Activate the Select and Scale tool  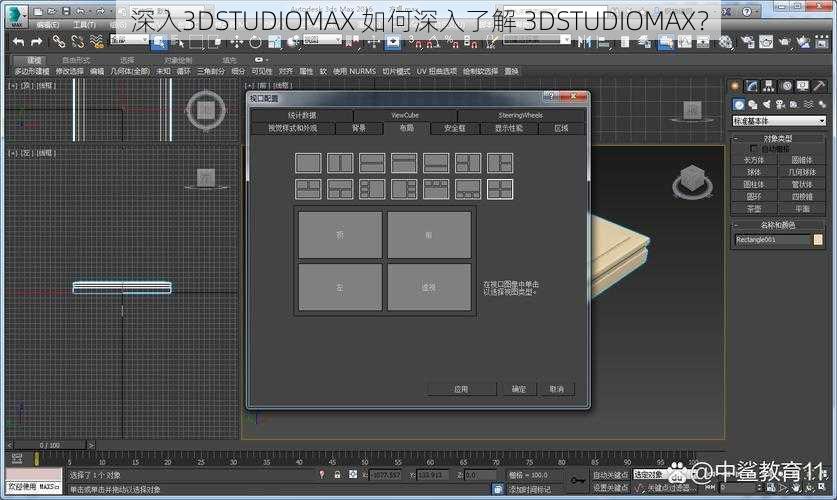pos(274,42)
